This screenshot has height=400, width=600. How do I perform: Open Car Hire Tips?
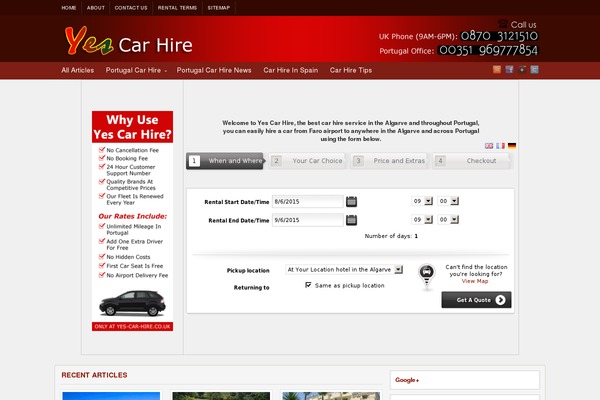click(x=351, y=70)
